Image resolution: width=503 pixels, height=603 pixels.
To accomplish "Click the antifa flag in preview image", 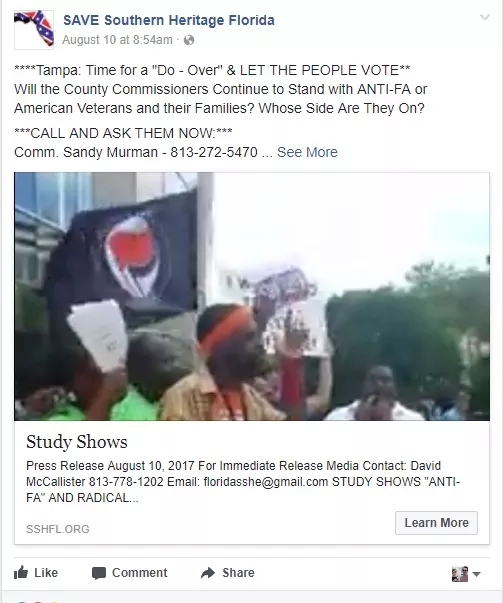I will tap(123, 254).
